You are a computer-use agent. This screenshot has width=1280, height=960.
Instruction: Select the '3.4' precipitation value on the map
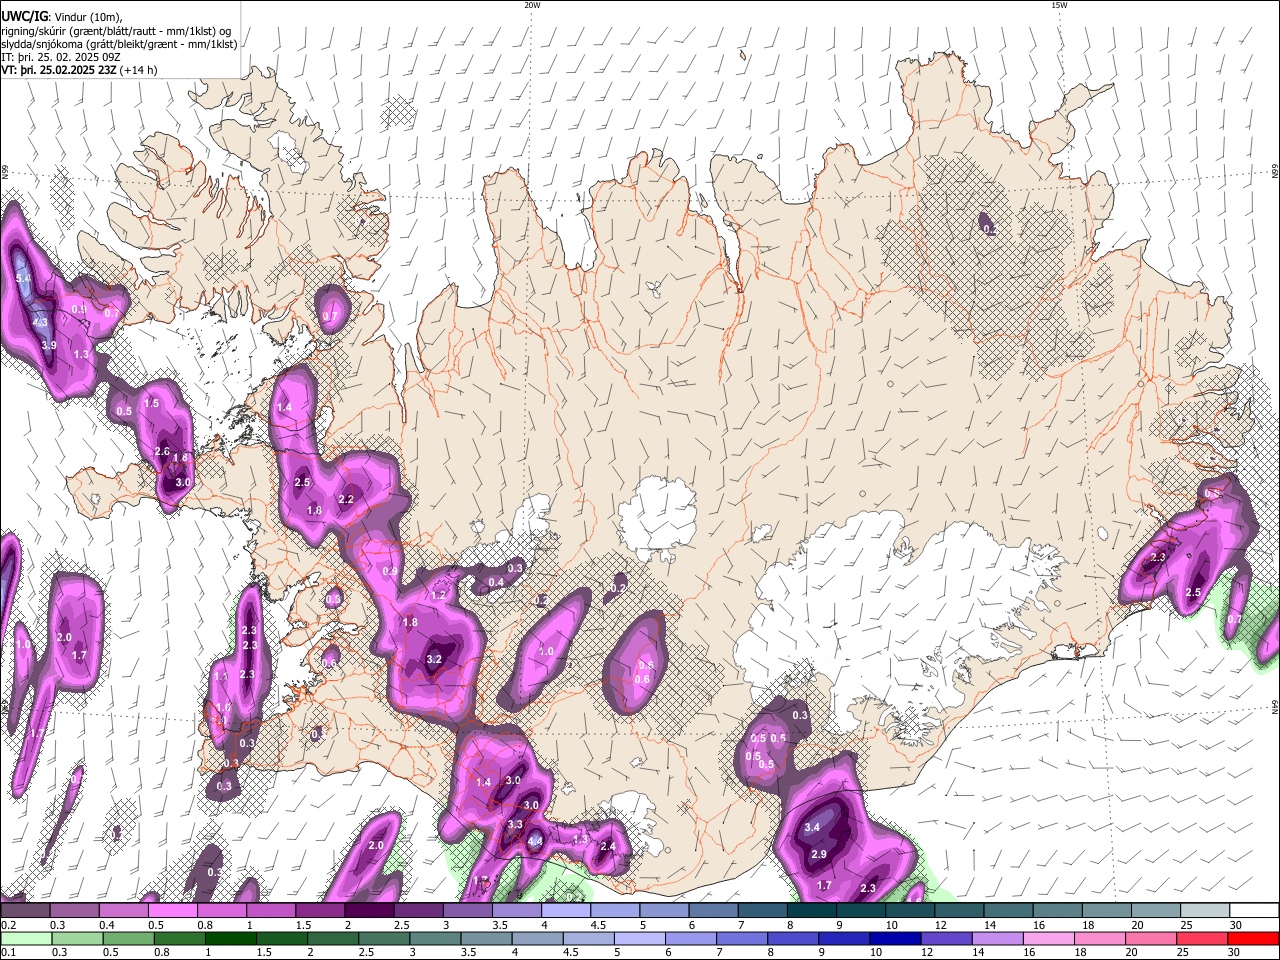tap(812, 828)
